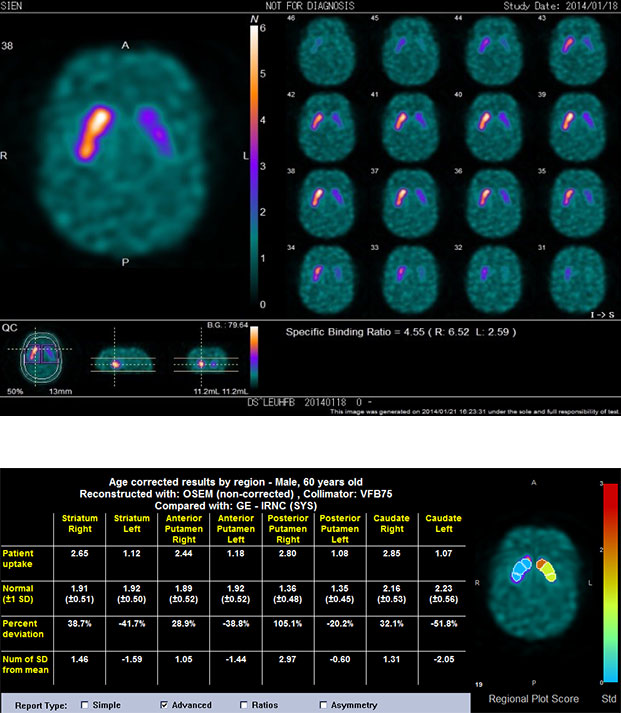Select brain slice thumbnail number 44
Image resolution: width=621 pixels, height=713 pixels.
494,51
